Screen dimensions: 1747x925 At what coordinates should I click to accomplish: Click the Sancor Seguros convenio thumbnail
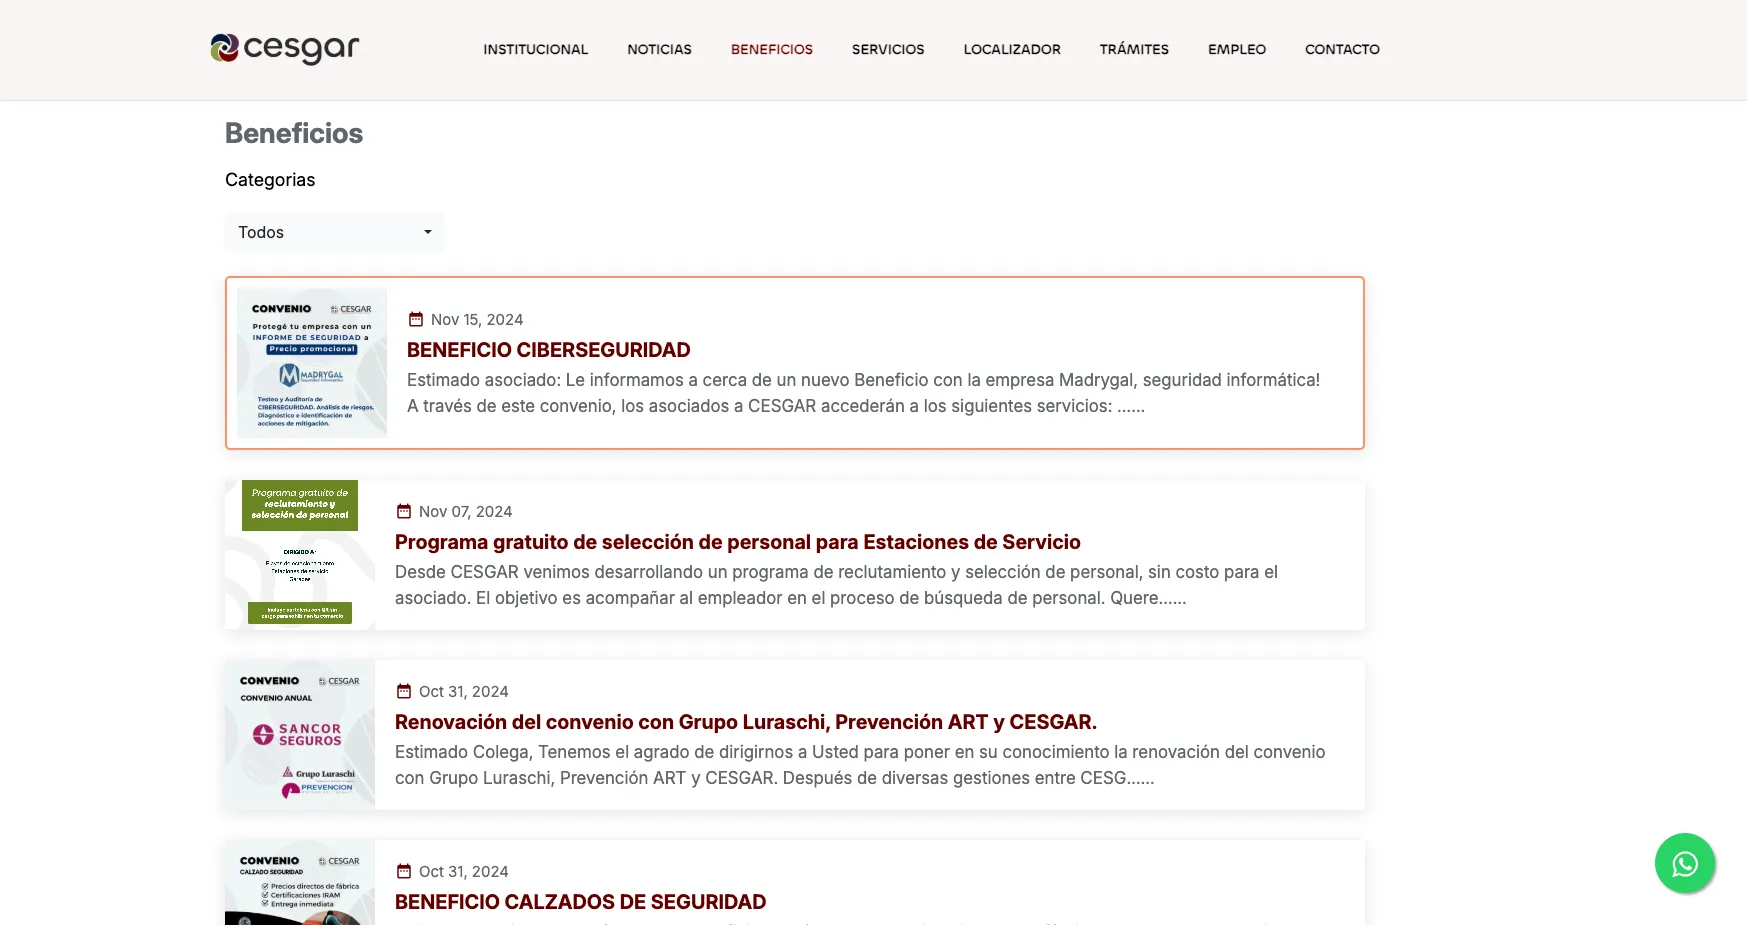(x=300, y=735)
